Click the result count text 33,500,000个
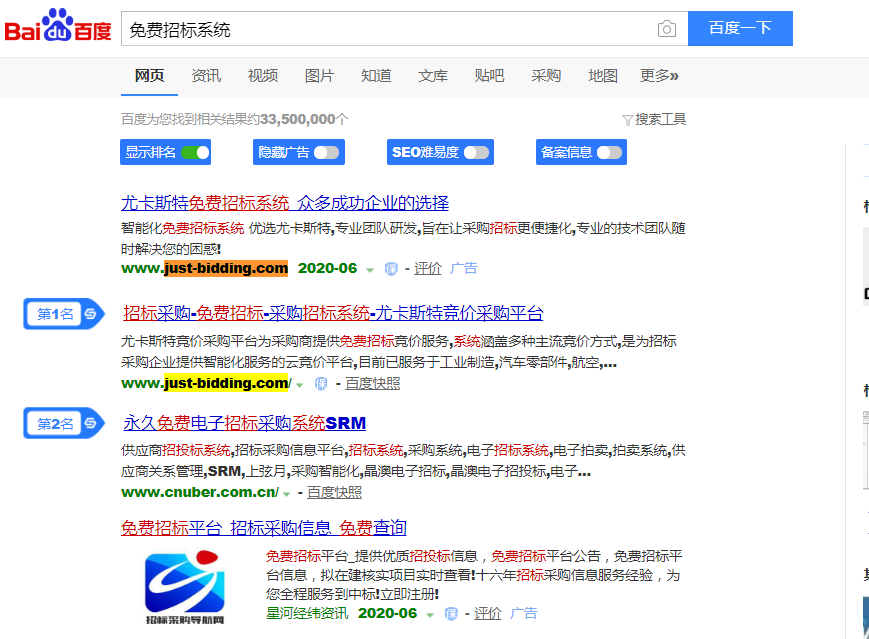 (304, 120)
